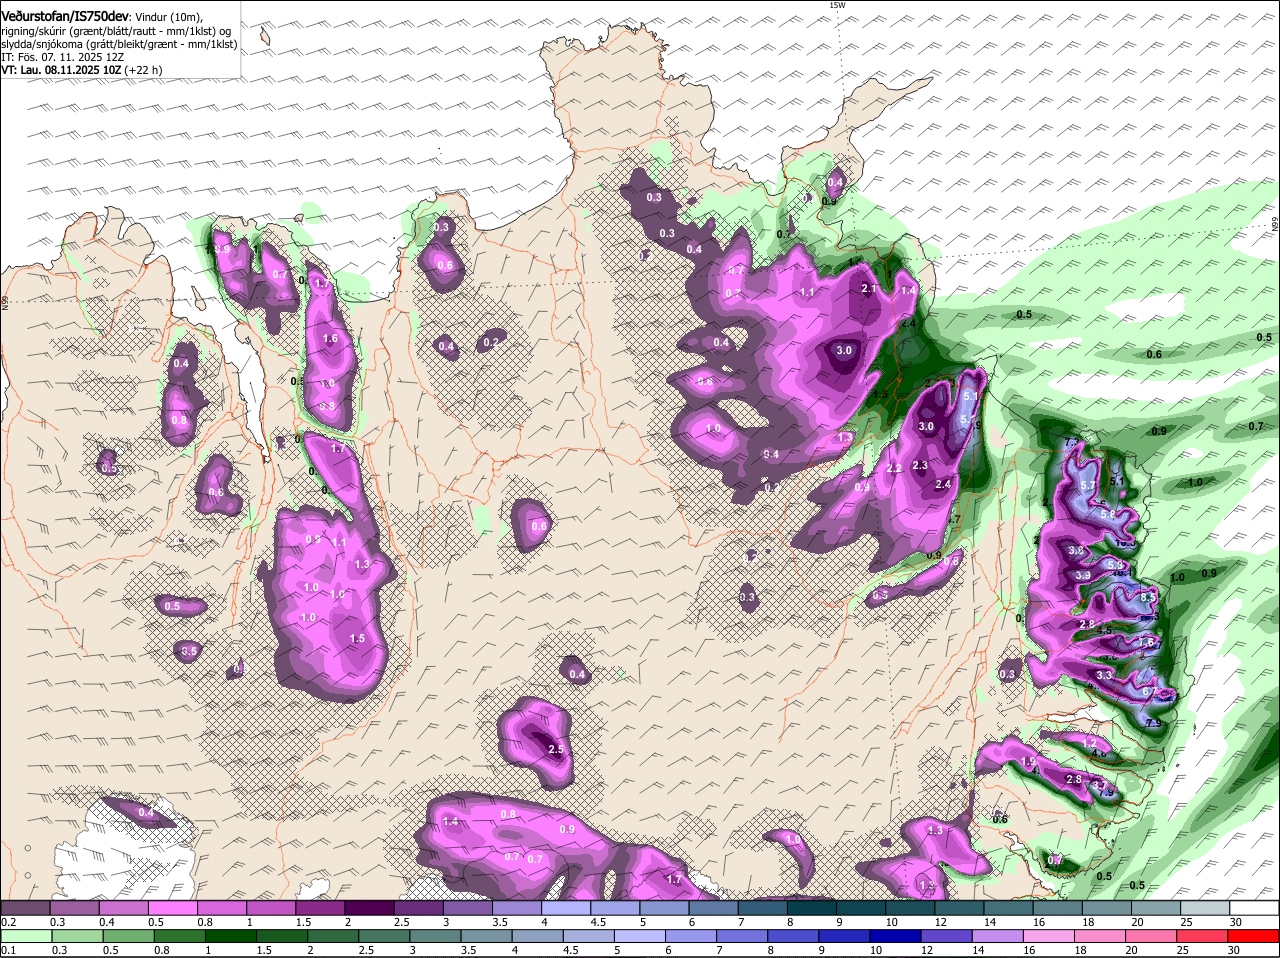Click the '1.6' value in northwest snow band

[330, 339]
